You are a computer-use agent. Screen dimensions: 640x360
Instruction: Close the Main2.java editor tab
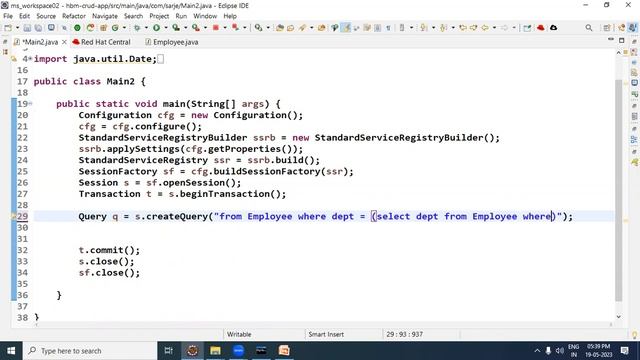(x=64, y=42)
